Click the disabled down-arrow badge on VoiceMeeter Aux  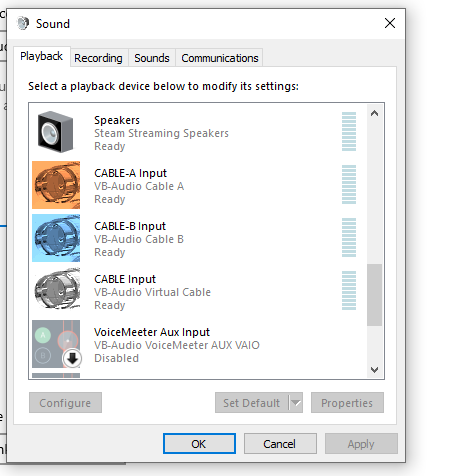click(72, 359)
